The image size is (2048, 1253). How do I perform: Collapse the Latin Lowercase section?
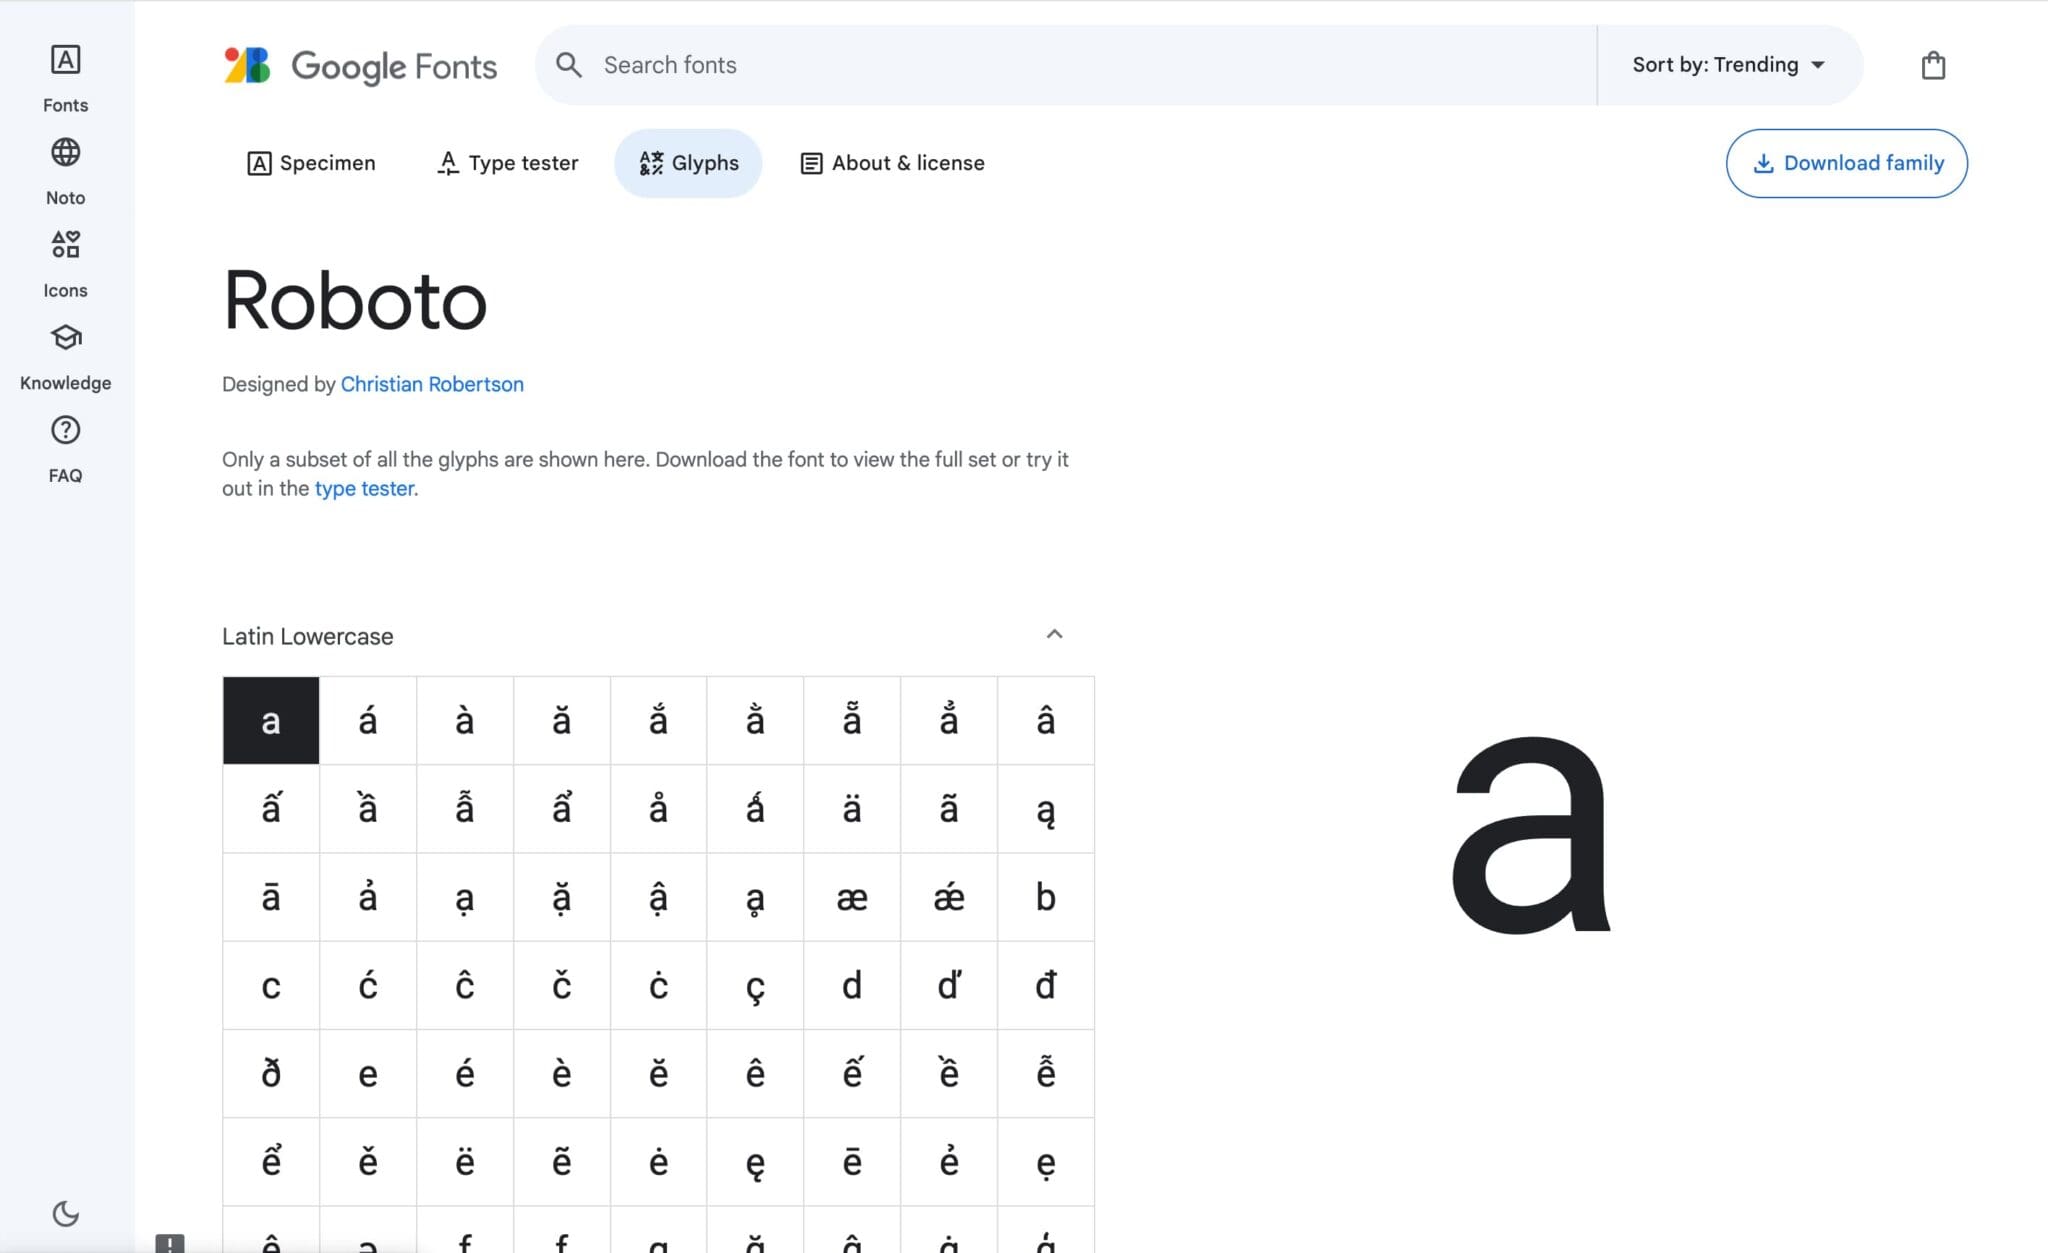click(x=1054, y=635)
